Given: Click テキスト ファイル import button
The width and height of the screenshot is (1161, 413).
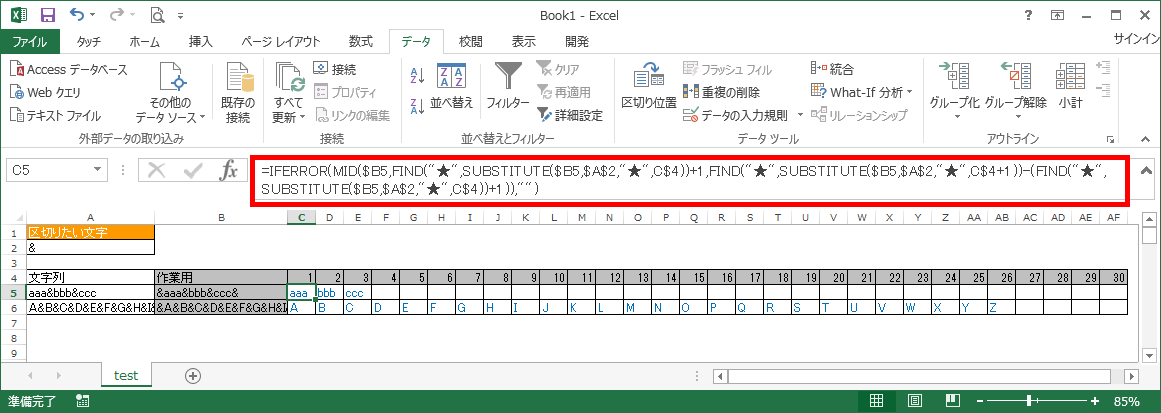Looking at the screenshot, I should [x=56, y=115].
